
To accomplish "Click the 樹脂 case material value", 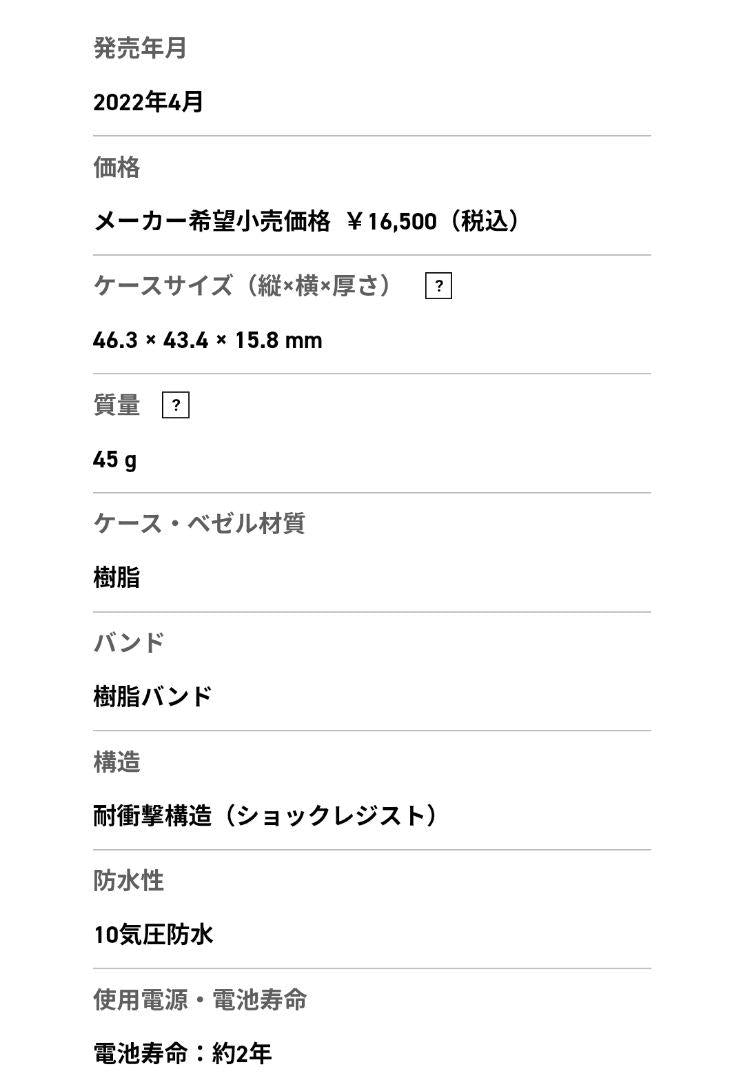I will tap(117, 578).
